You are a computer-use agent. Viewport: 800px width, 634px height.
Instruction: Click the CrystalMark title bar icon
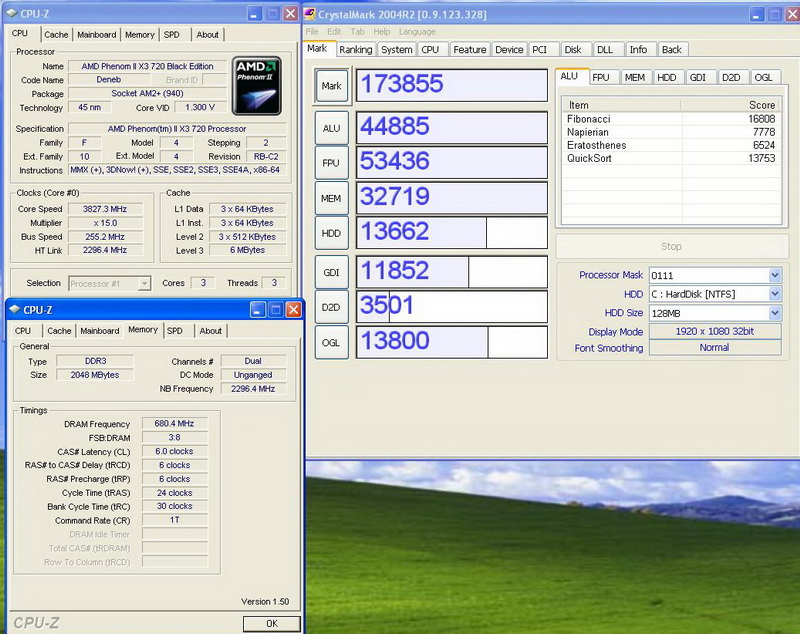tap(310, 14)
